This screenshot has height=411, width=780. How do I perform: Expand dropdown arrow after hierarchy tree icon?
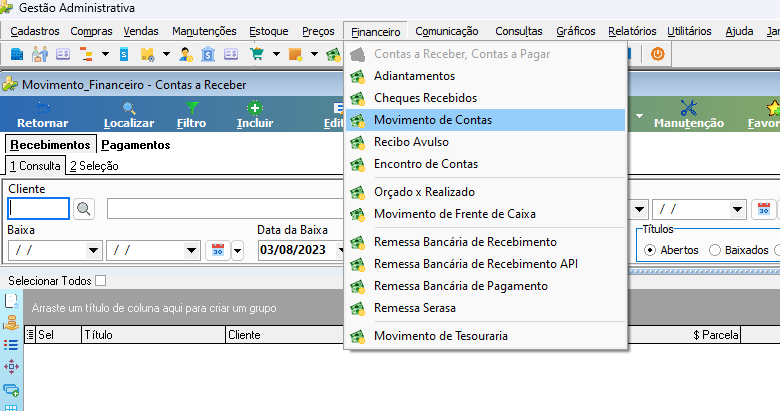tap(105, 54)
